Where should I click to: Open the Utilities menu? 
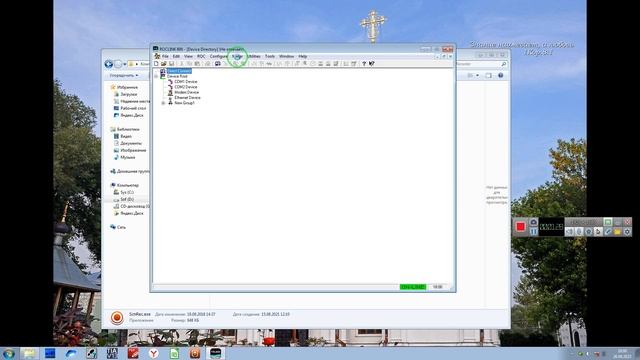click(x=255, y=56)
